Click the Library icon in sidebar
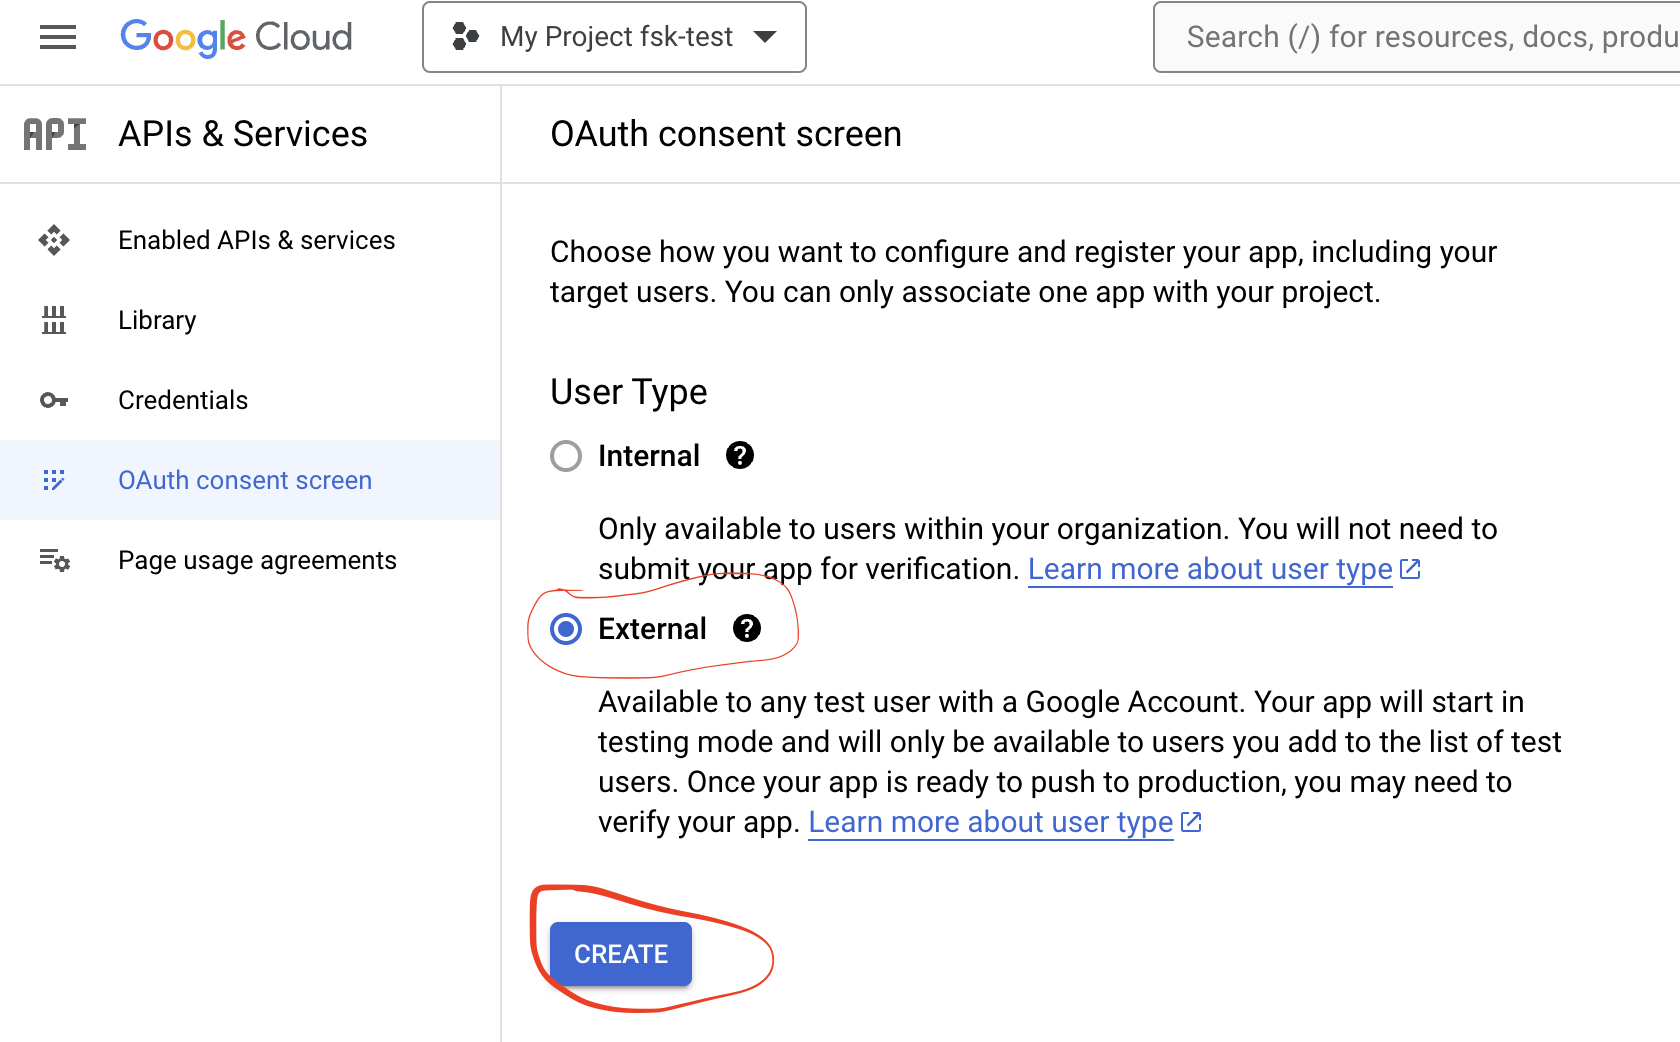The image size is (1680, 1042). [x=54, y=320]
